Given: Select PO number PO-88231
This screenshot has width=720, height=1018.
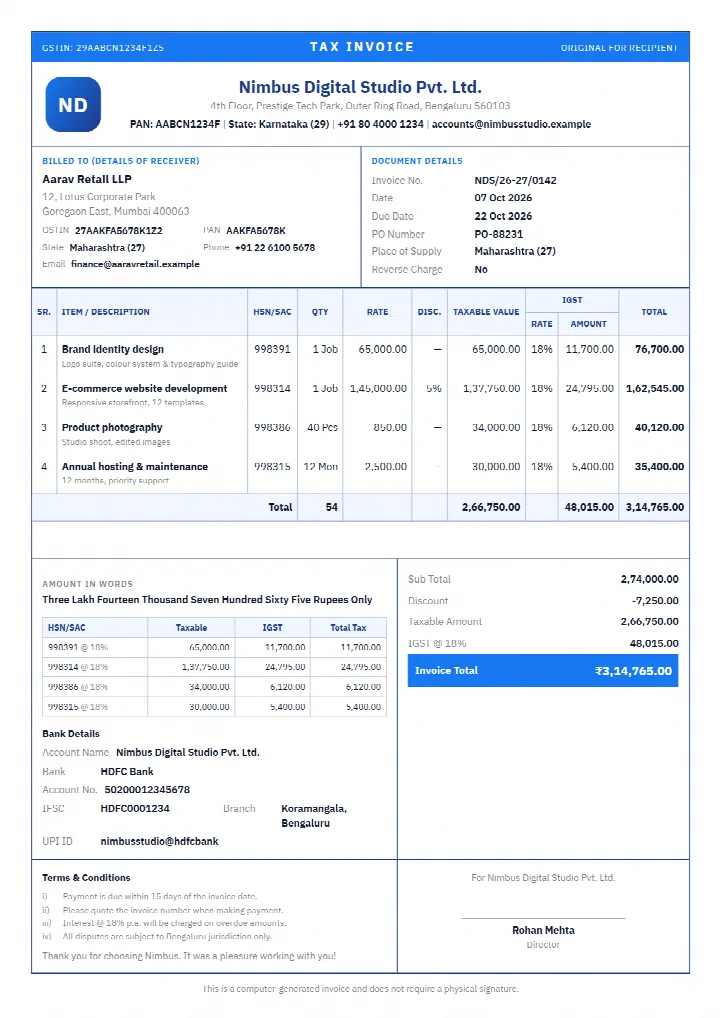Looking at the screenshot, I should click(x=499, y=234).
